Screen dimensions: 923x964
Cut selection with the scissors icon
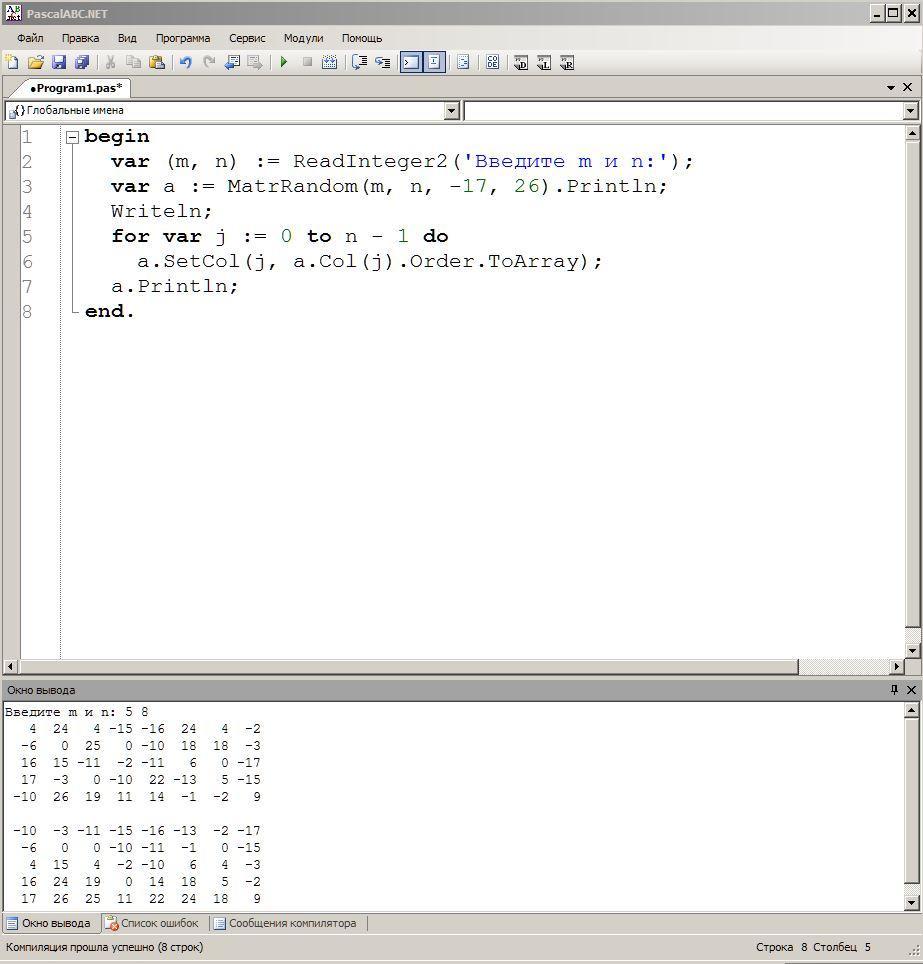111,62
